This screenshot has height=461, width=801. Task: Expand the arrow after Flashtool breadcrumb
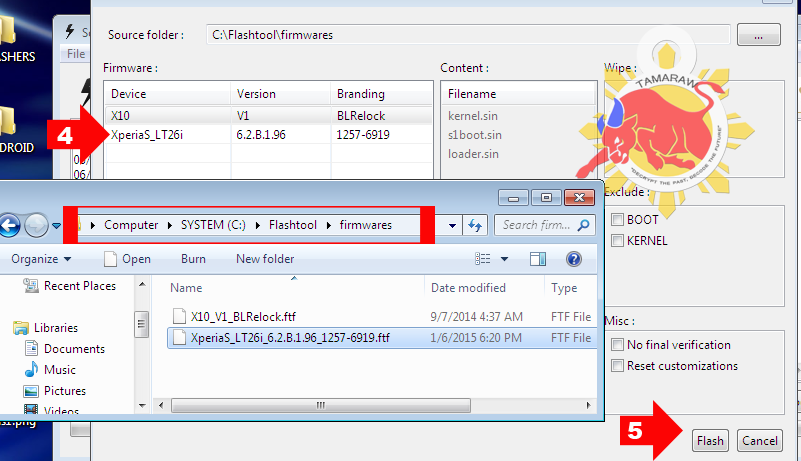pyautogui.click(x=328, y=225)
